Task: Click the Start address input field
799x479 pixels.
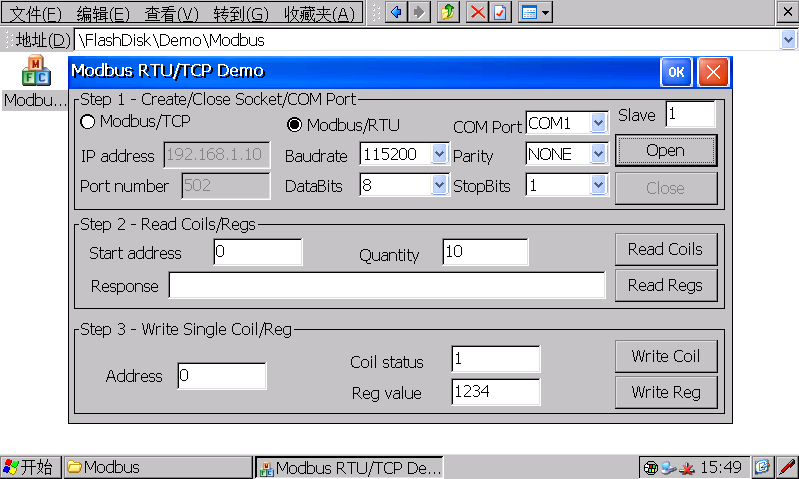Action: coord(258,252)
